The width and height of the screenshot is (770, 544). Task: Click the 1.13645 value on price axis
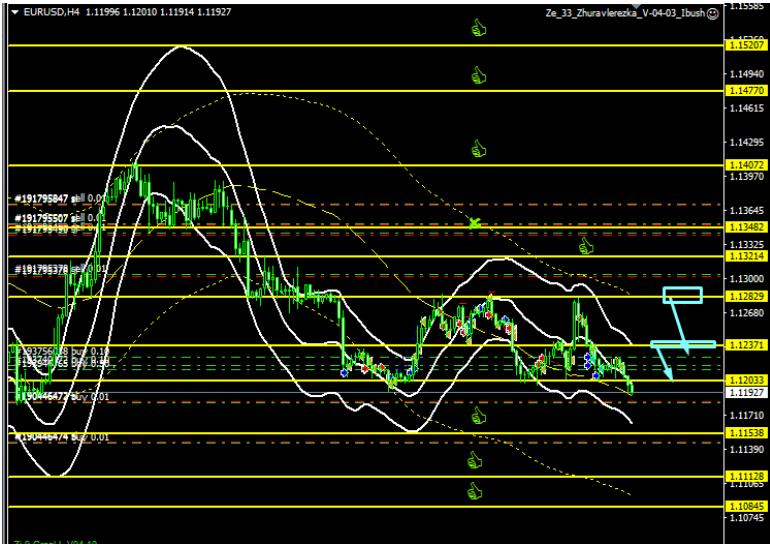click(747, 211)
